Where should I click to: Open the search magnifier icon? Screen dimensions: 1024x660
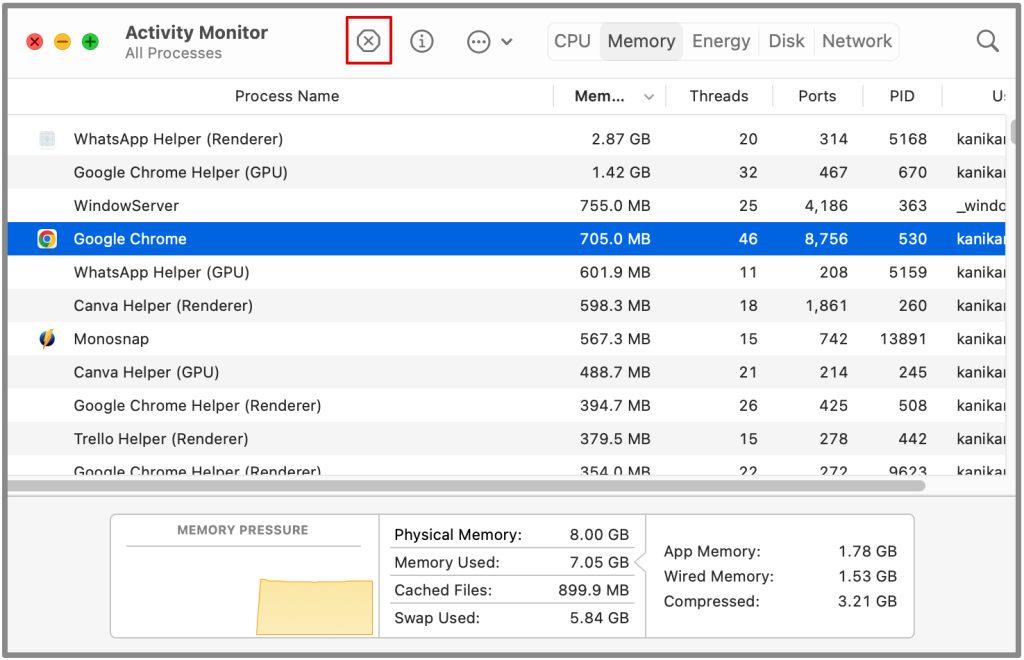point(987,41)
